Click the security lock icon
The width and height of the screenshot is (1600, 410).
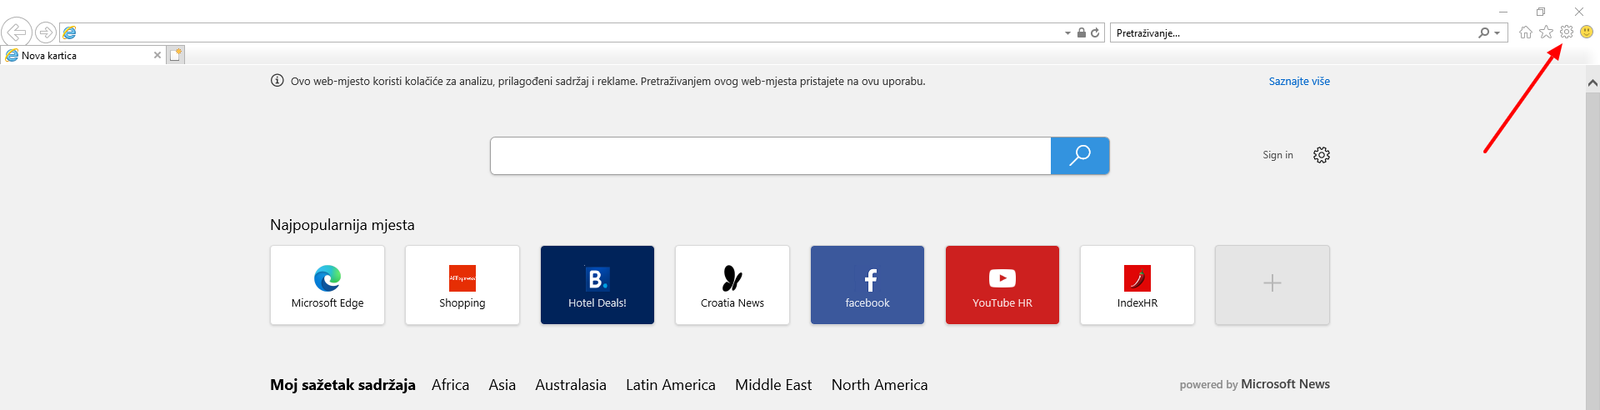[1081, 33]
